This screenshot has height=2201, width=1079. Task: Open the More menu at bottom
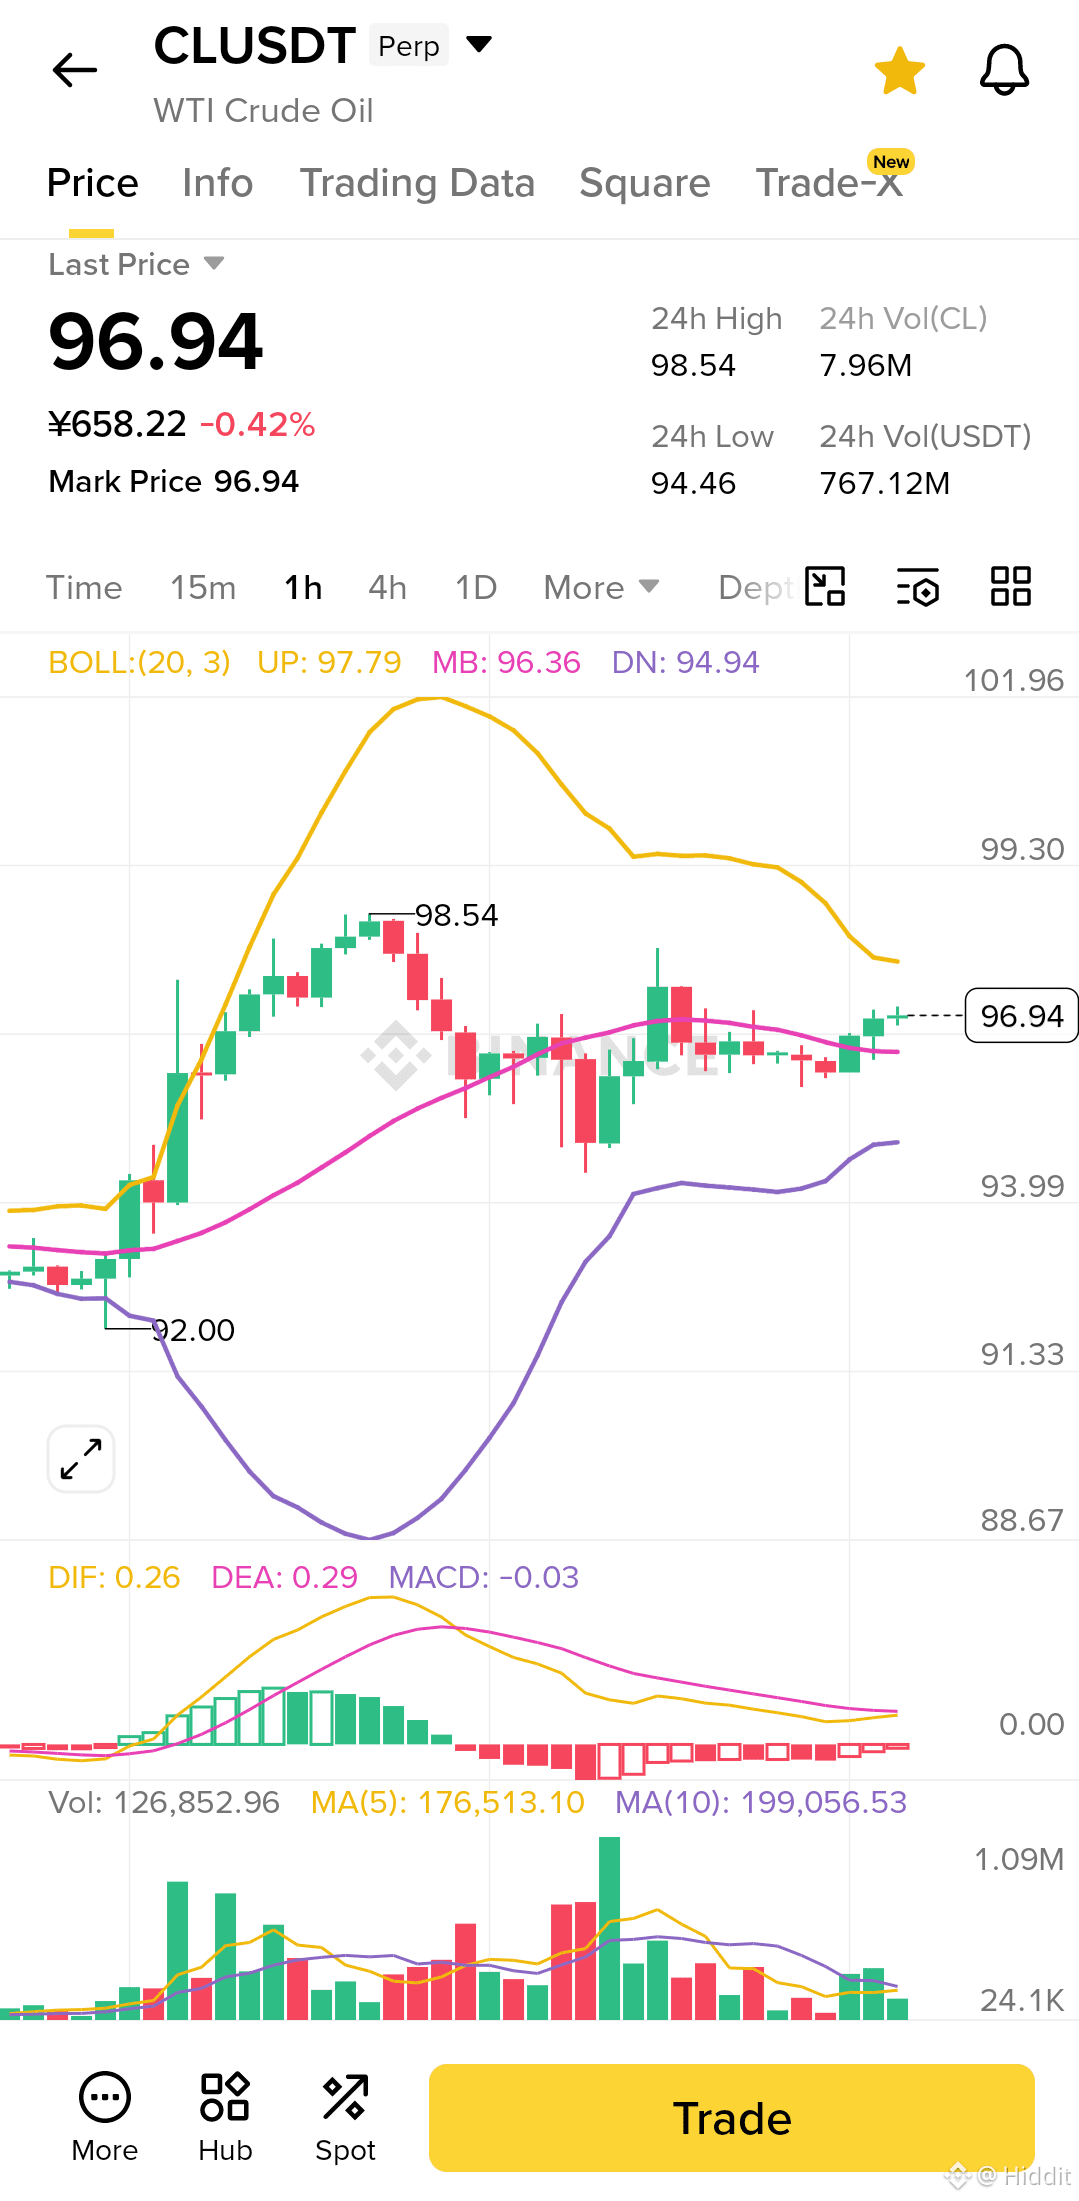[x=105, y=2118]
